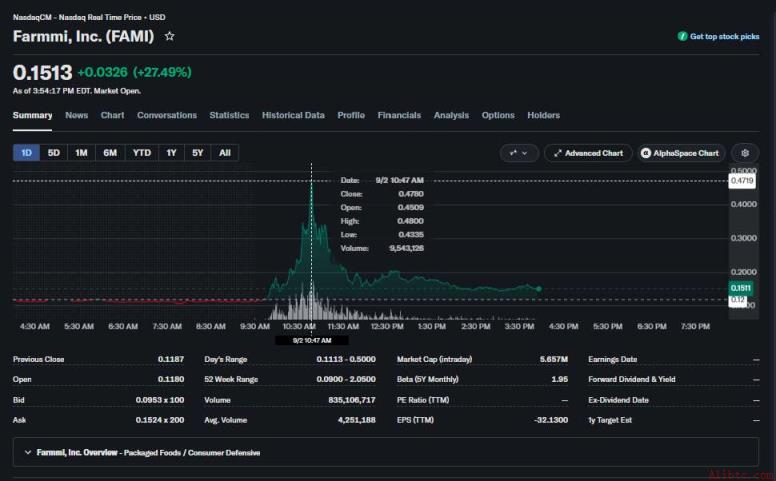The height and width of the screenshot is (481, 776).
Task: Open the Profile tab
Action: pyautogui.click(x=351, y=115)
